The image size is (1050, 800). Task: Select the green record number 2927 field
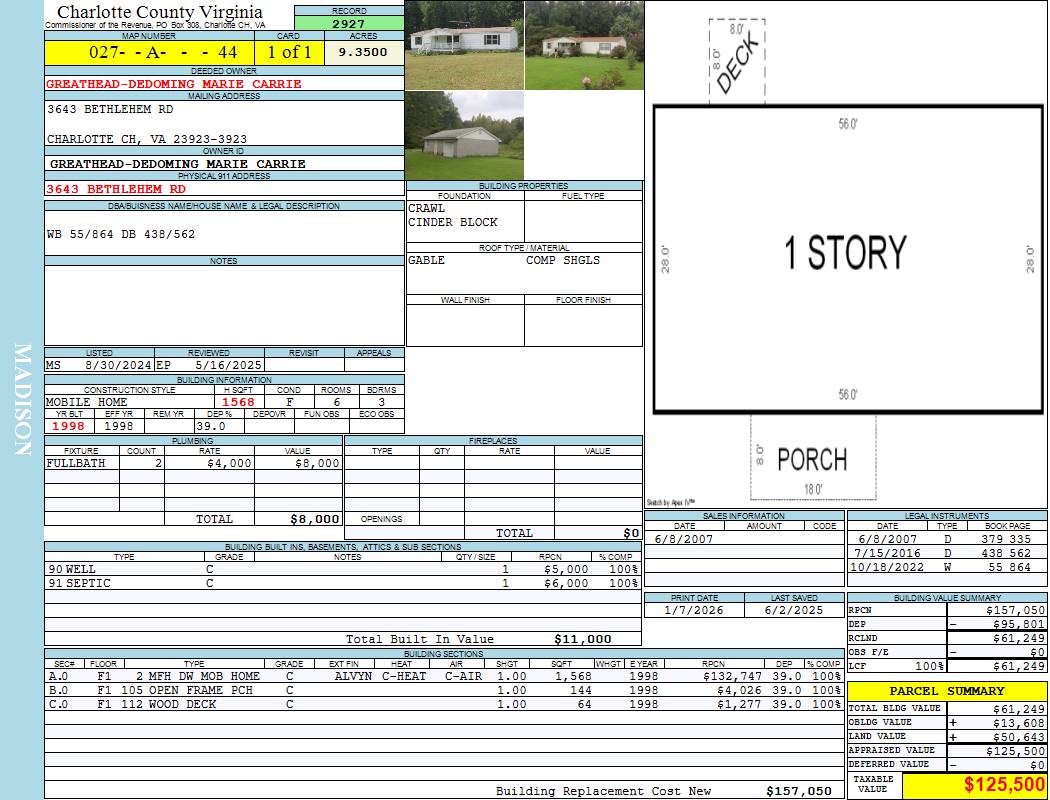tap(349, 24)
